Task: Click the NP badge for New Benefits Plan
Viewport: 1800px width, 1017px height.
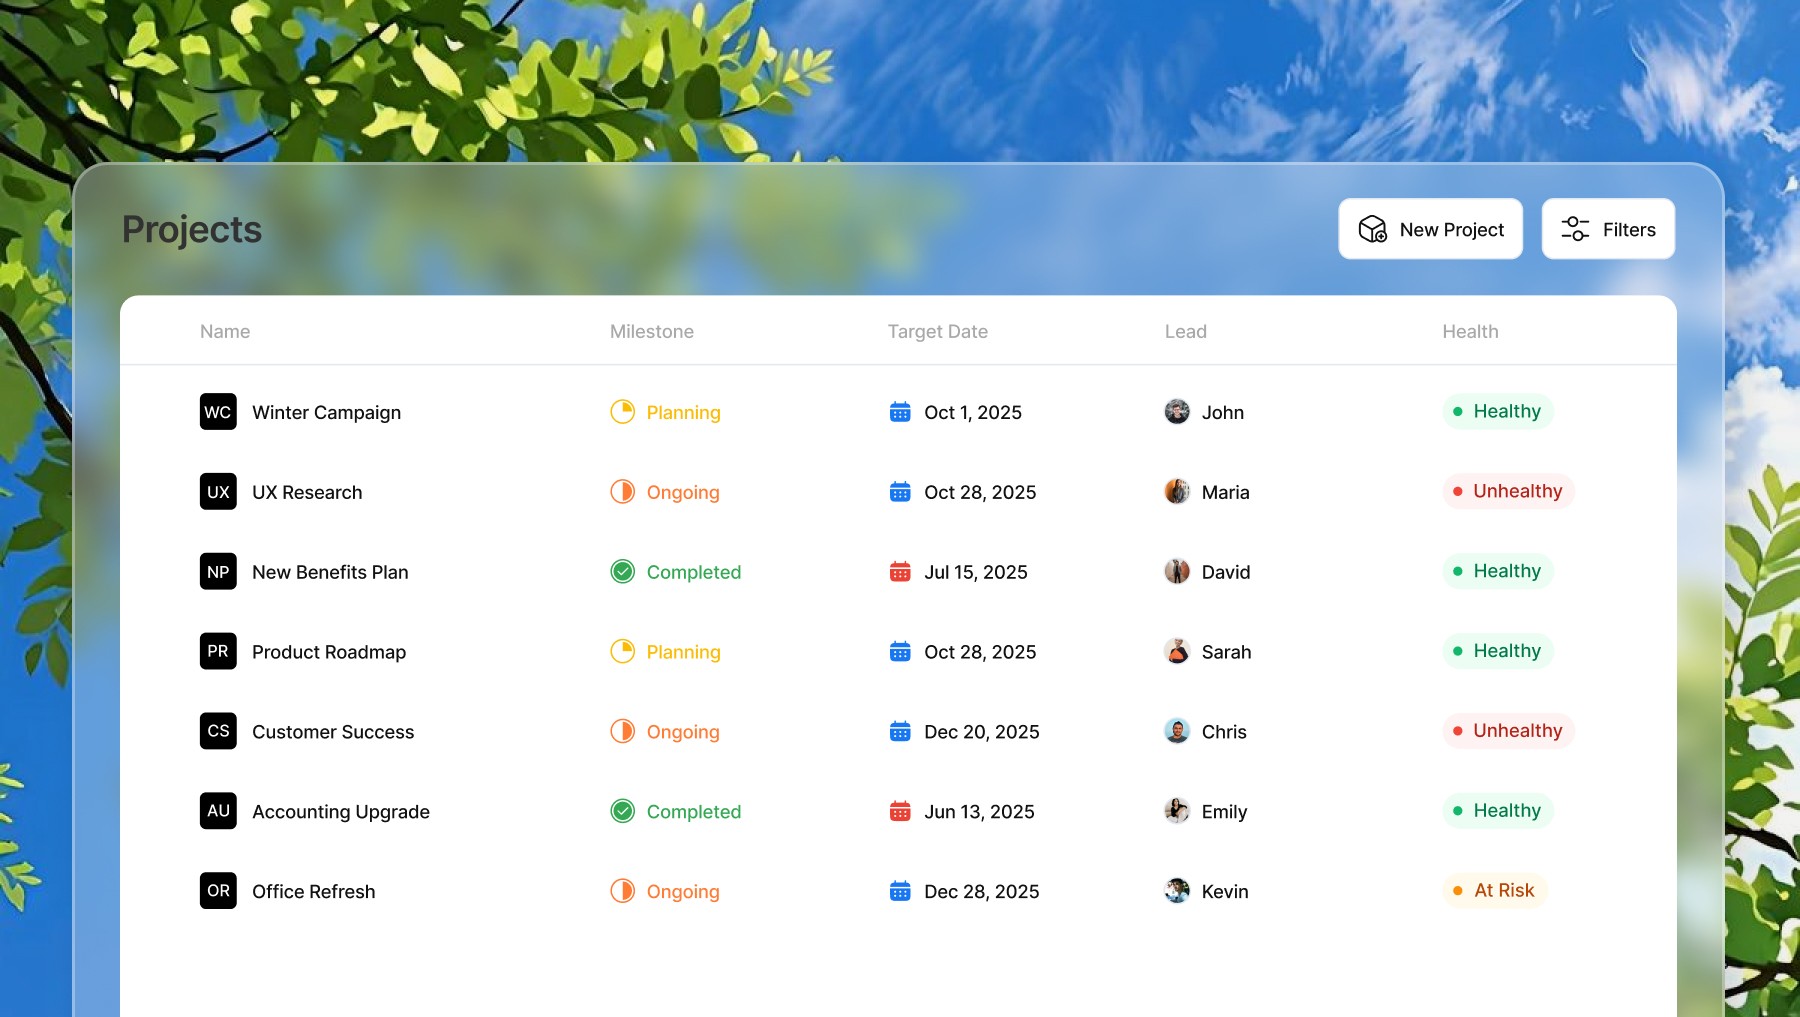Action: coord(218,572)
